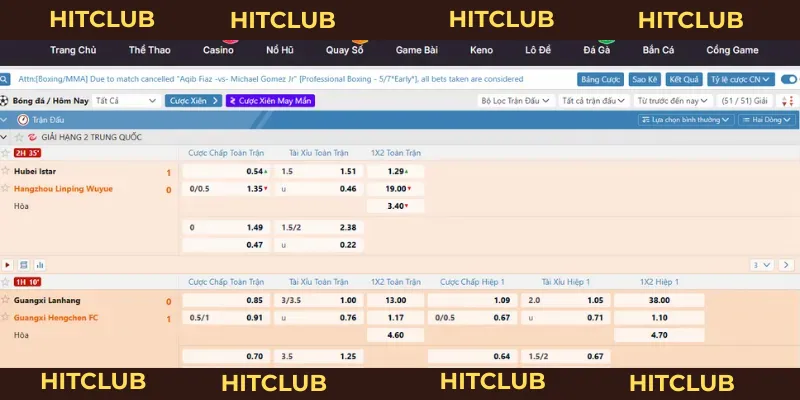Open the Lựa chọn bình thường dropdown
The width and height of the screenshot is (800, 400).
point(686,120)
